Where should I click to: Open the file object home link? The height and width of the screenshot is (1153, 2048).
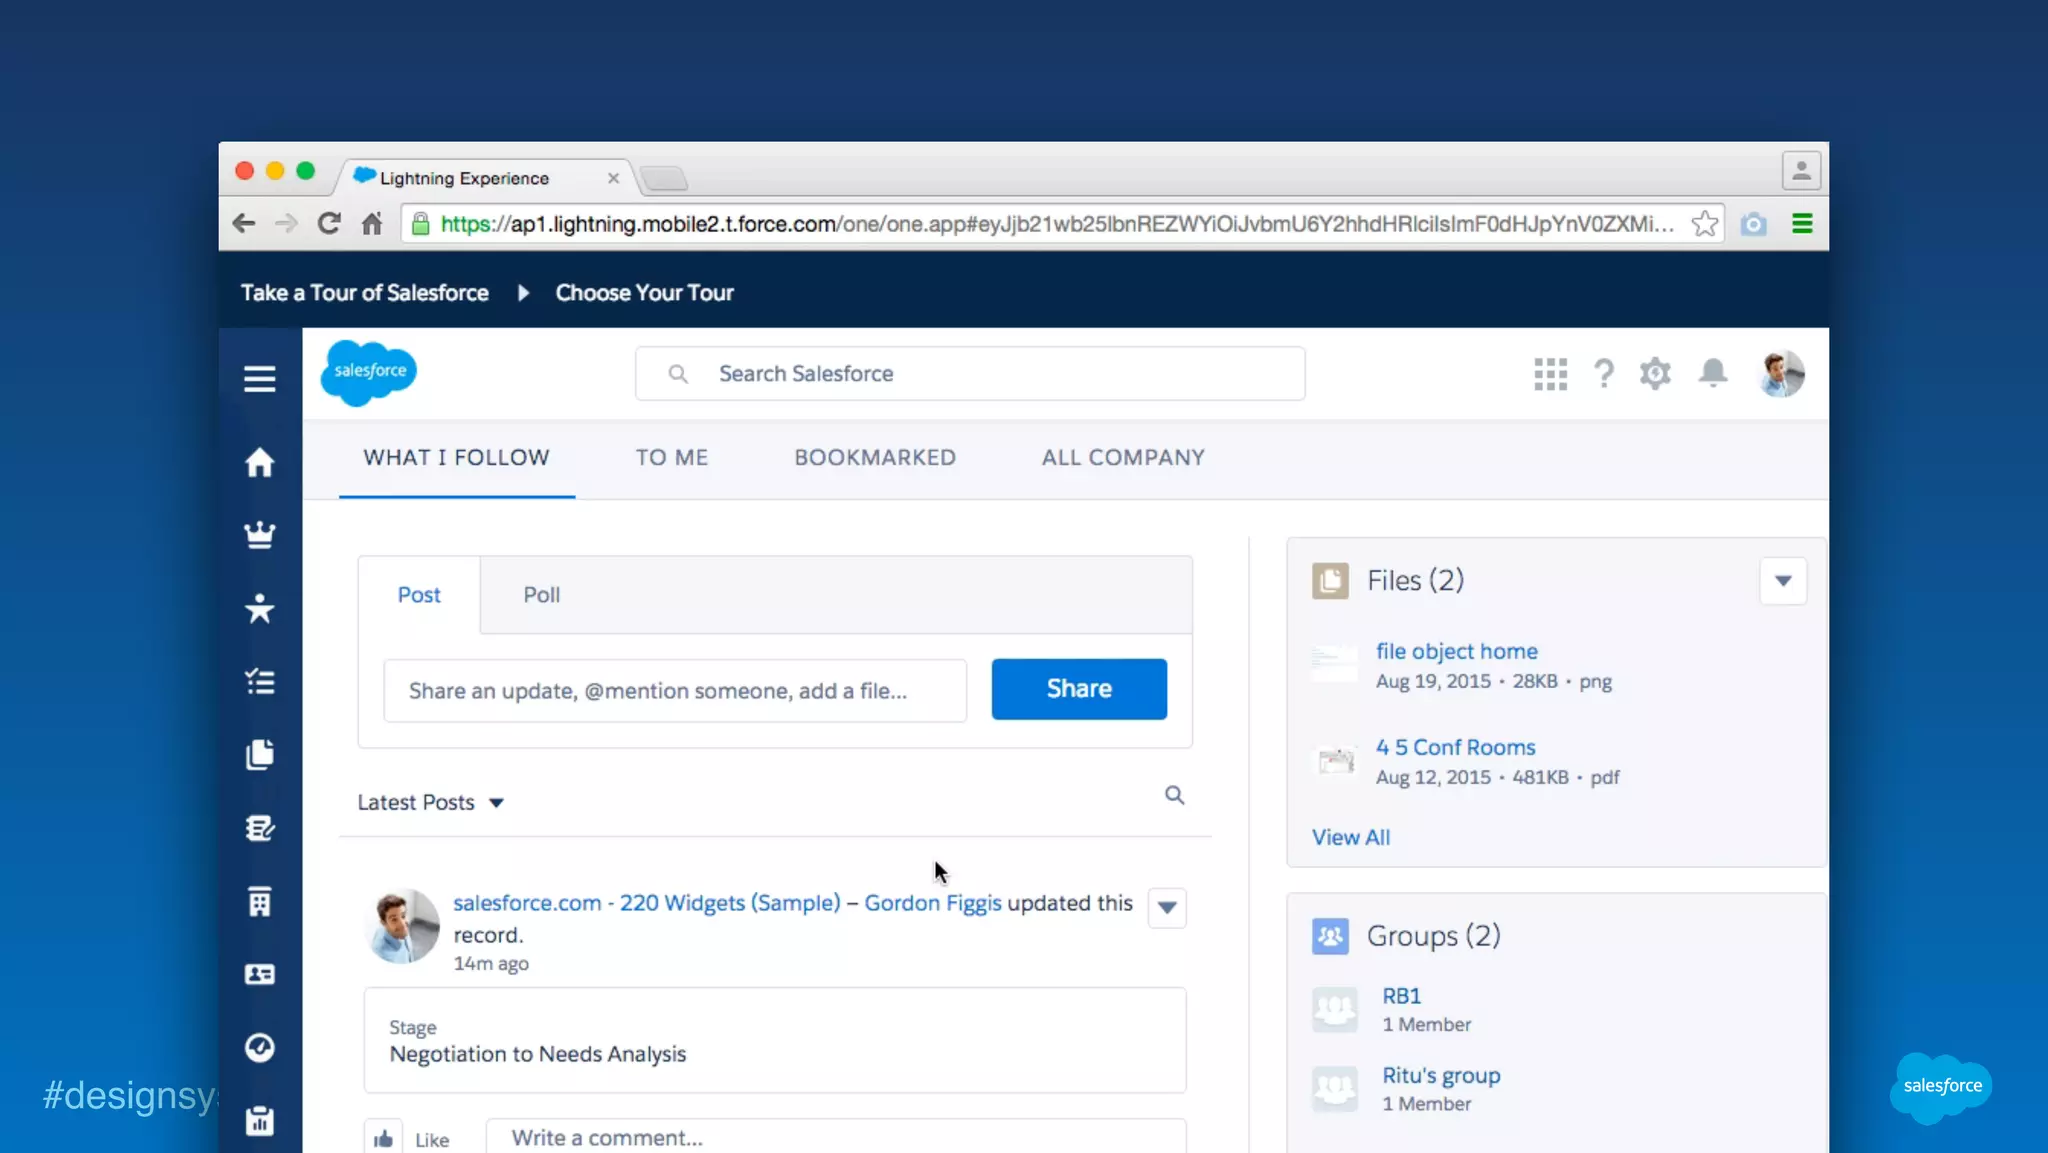pyautogui.click(x=1456, y=651)
